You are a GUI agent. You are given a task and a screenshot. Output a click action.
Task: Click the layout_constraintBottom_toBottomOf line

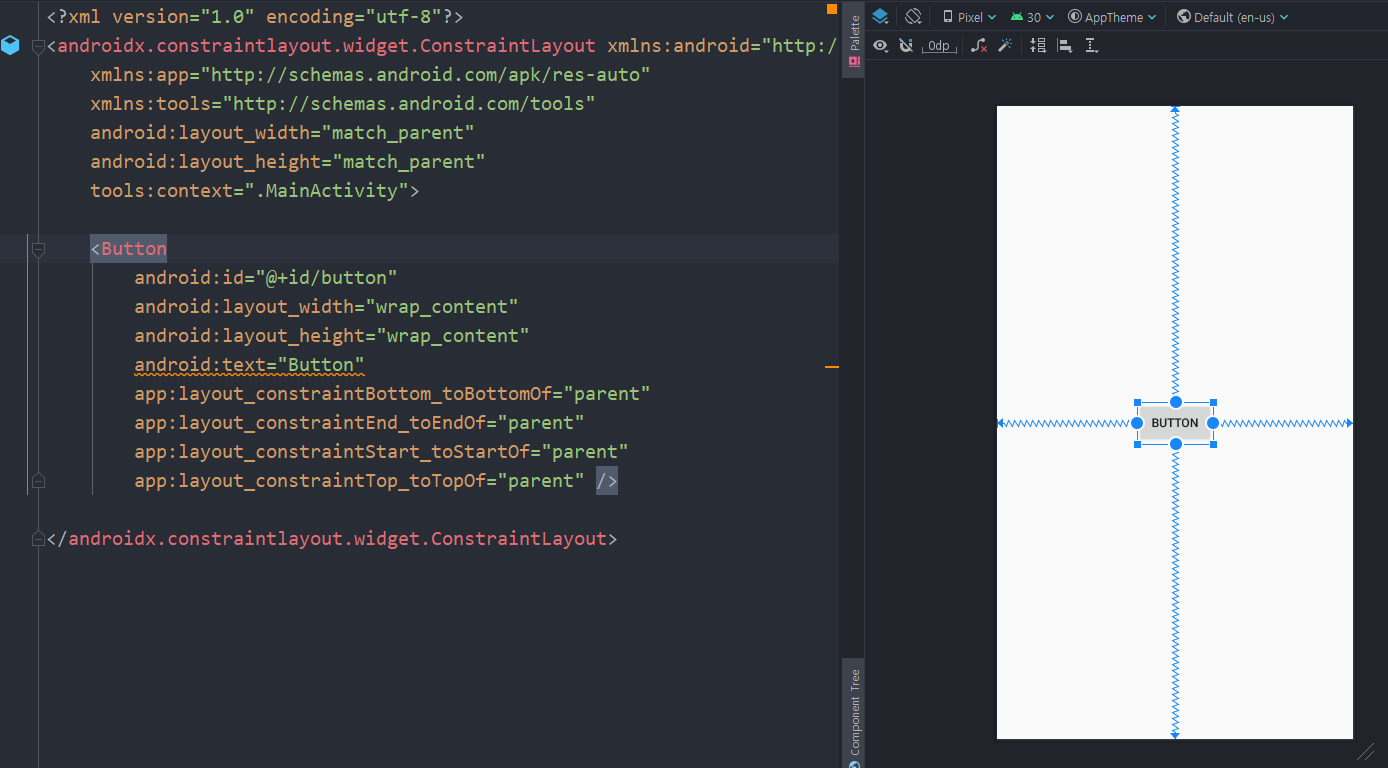click(x=392, y=394)
